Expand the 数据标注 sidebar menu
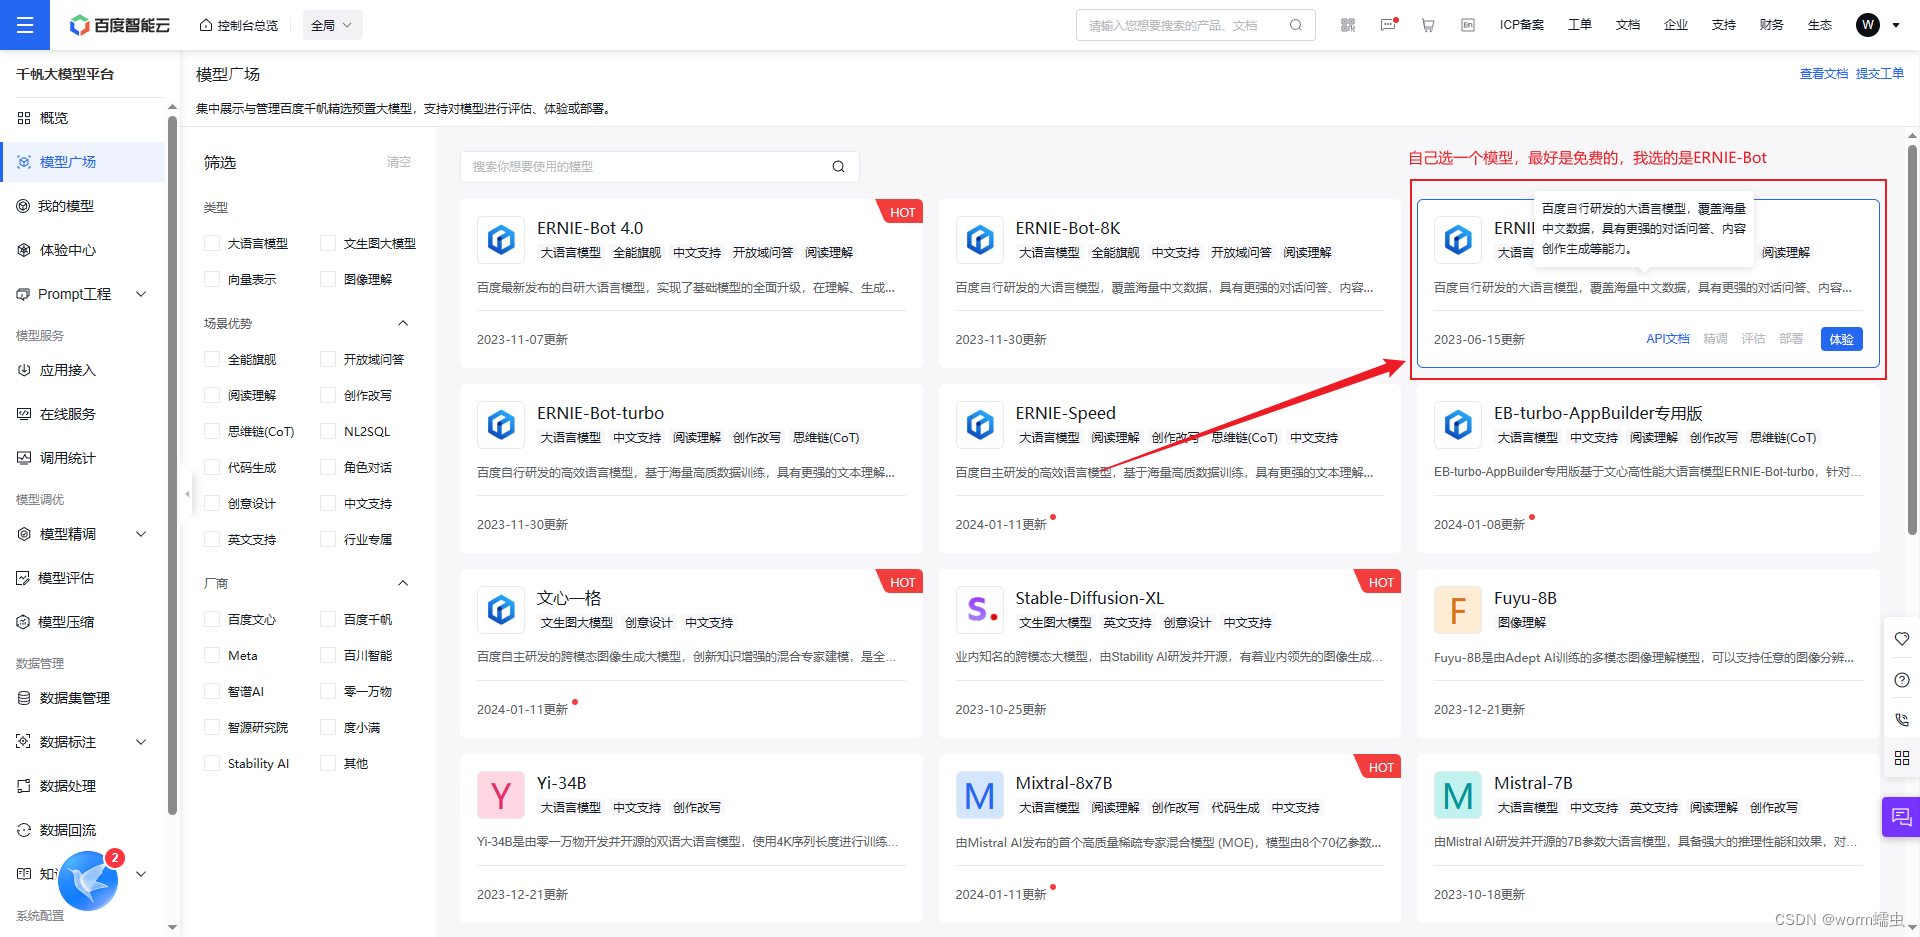 [x=141, y=742]
